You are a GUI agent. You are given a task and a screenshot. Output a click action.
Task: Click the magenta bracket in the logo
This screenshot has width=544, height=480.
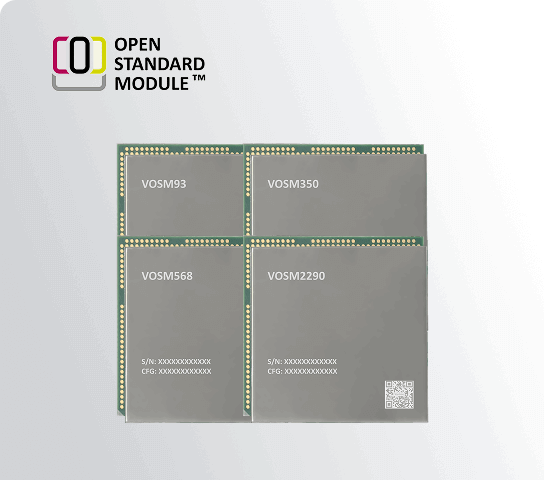(60, 55)
